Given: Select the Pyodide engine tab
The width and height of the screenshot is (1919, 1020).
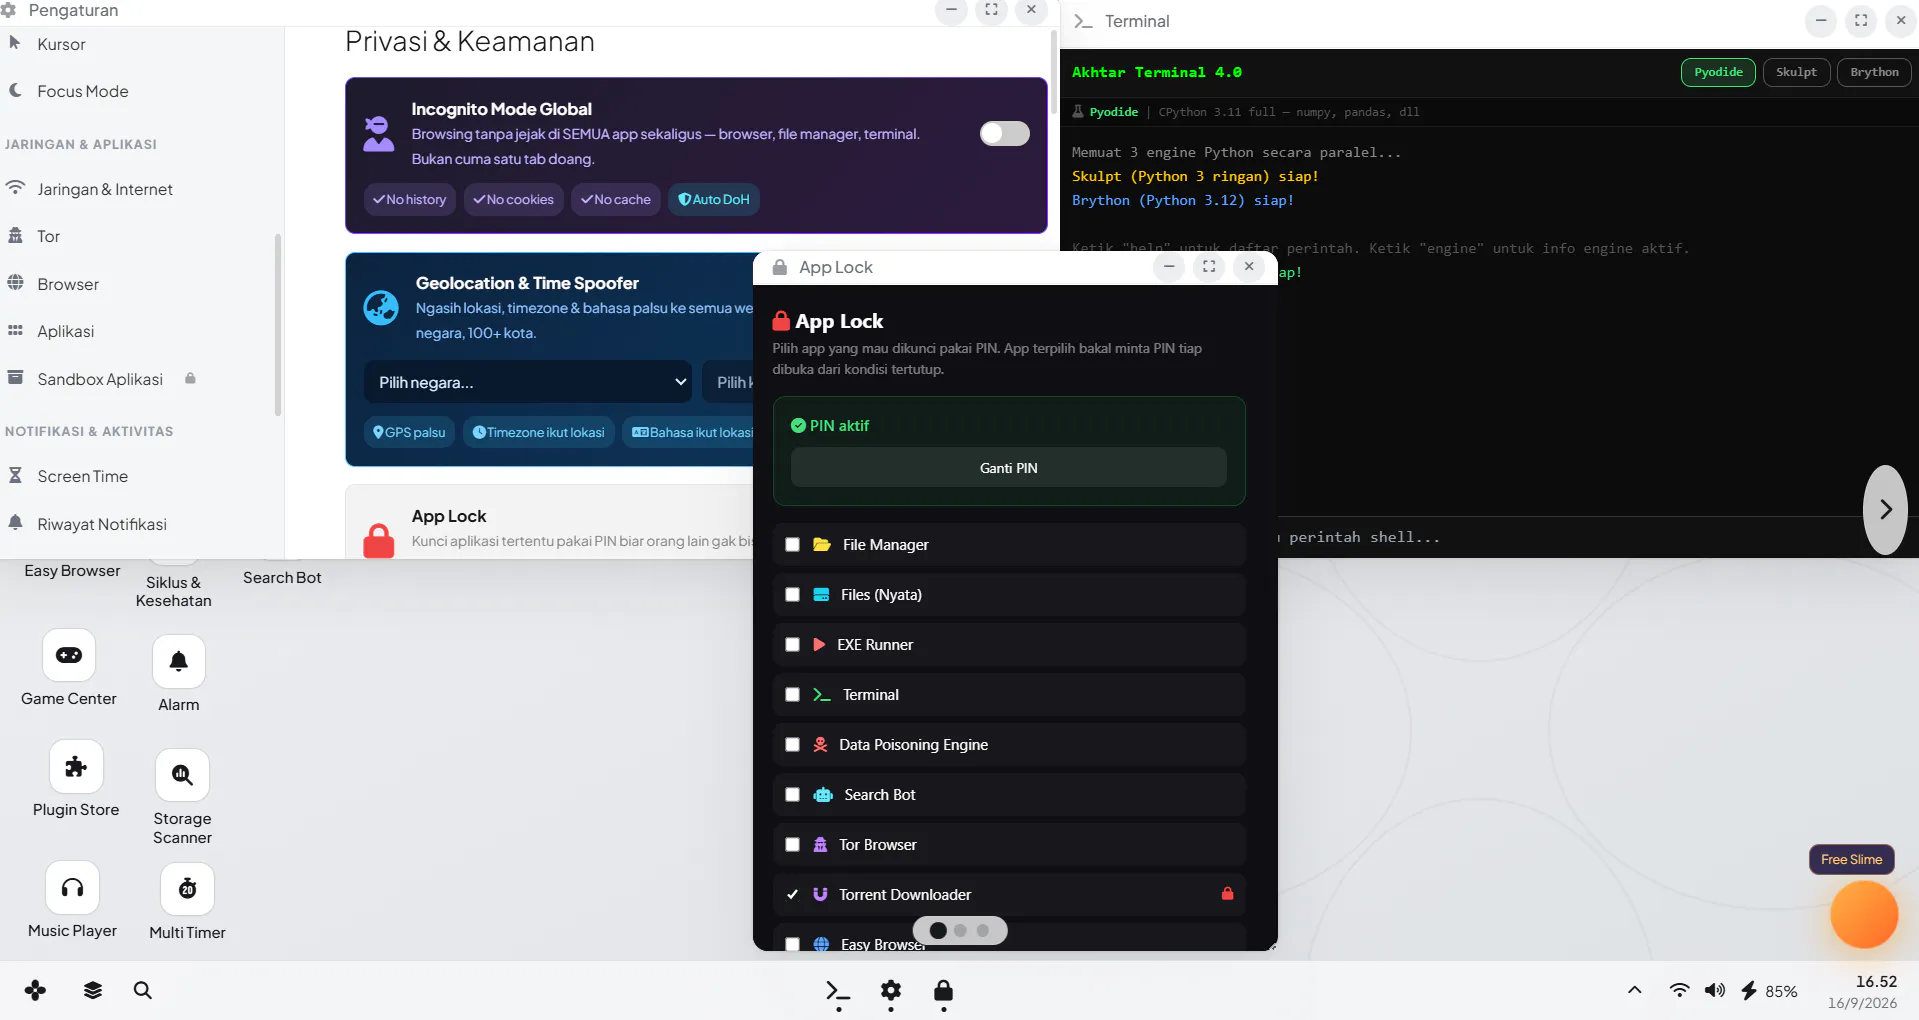Looking at the screenshot, I should [1718, 72].
